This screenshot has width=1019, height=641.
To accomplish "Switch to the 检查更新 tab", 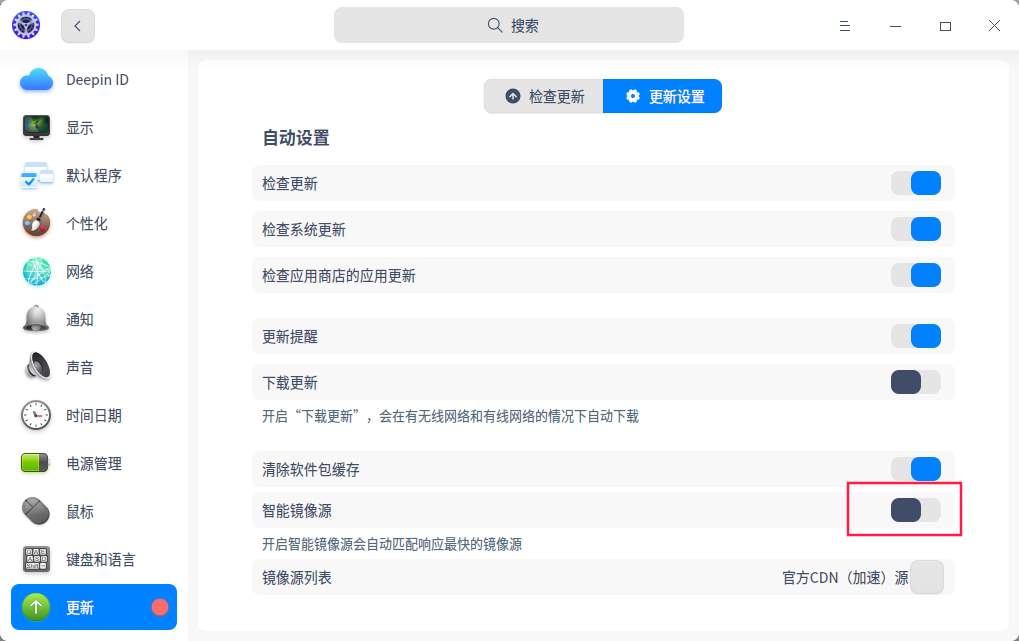I will coord(544,96).
